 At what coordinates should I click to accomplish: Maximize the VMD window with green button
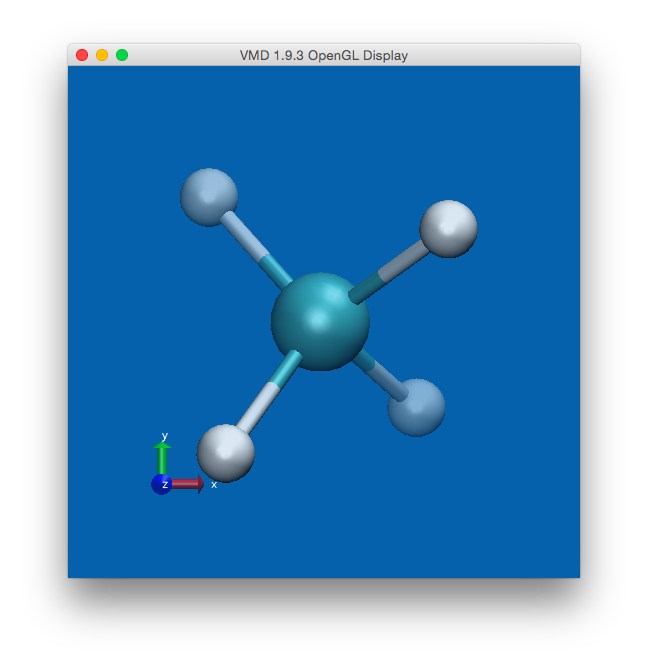pyautogui.click(x=122, y=55)
